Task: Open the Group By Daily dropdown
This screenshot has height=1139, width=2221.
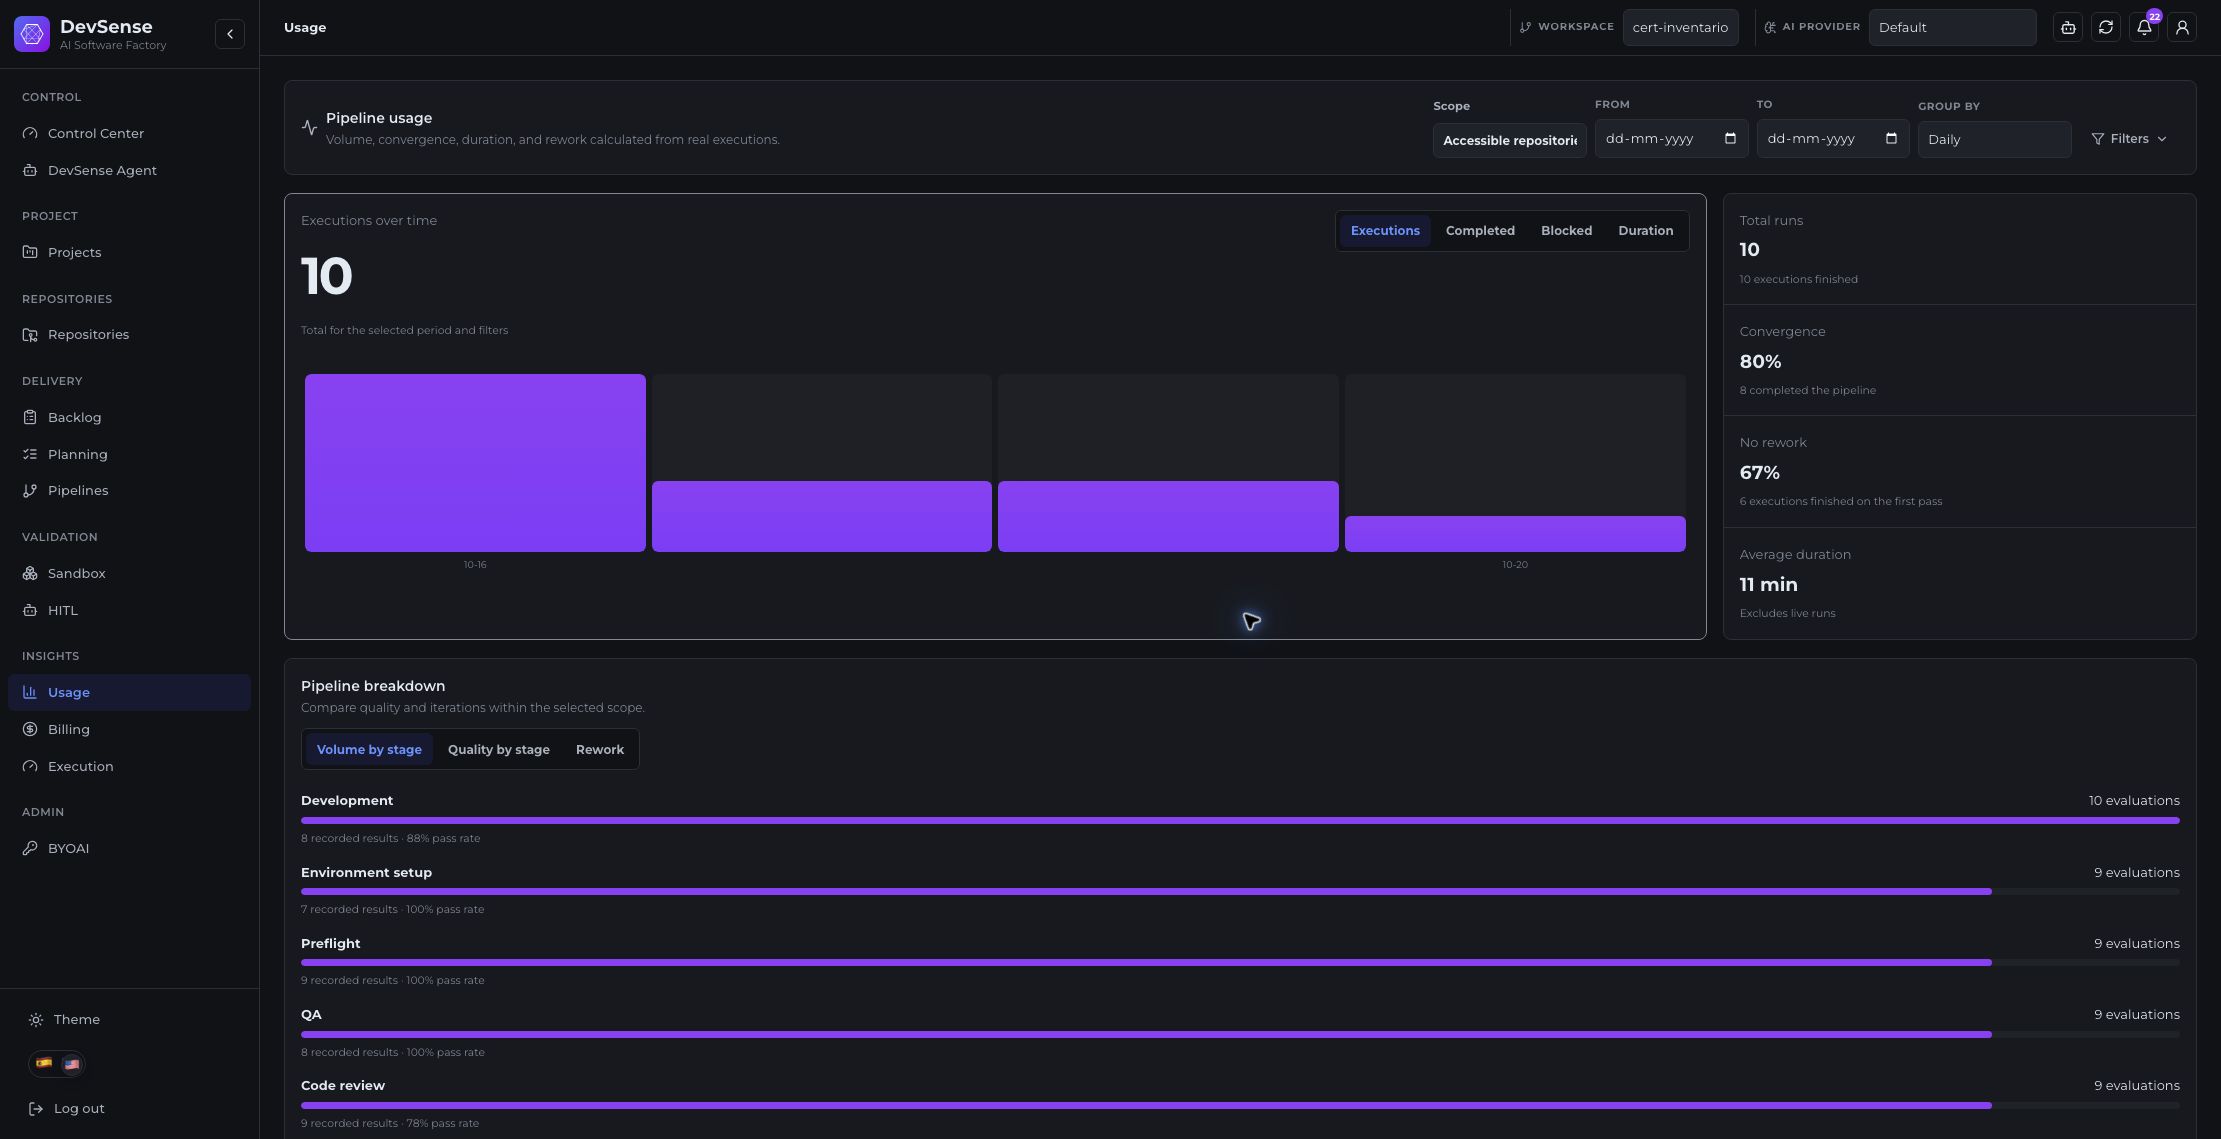Action: tap(1994, 139)
